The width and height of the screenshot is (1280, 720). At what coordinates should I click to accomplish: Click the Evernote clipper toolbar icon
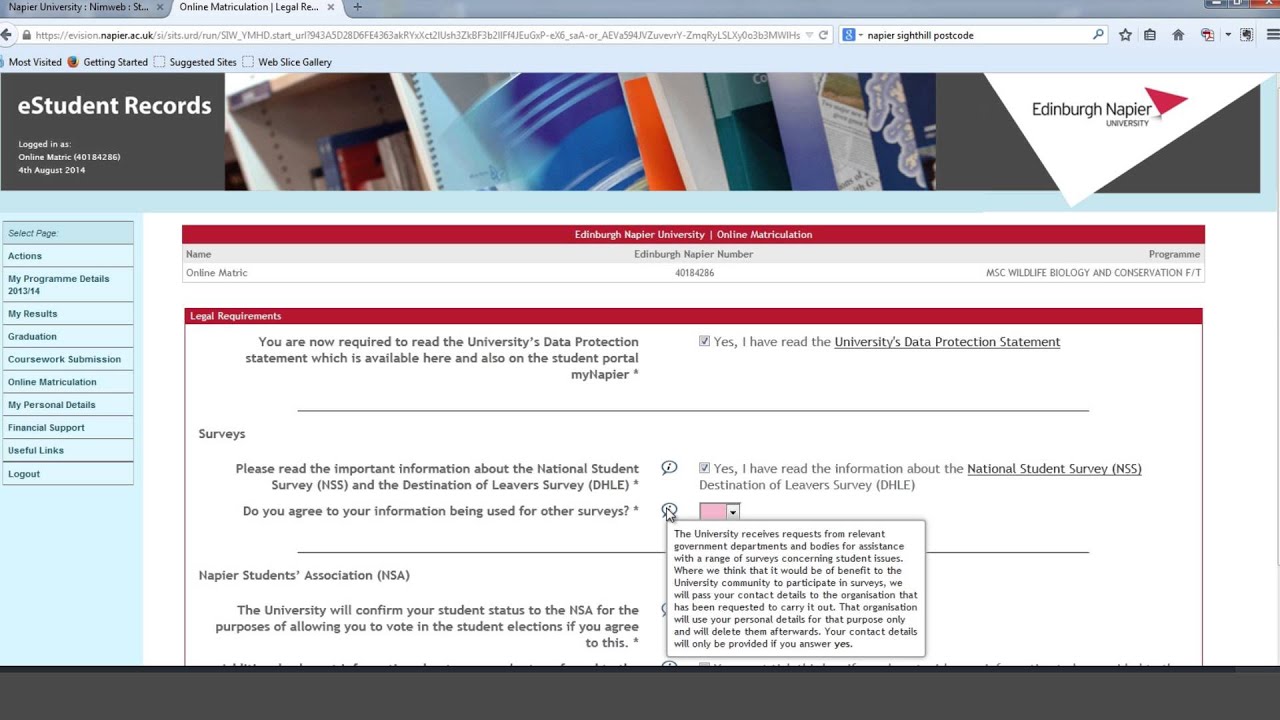(x=1246, y=35)
